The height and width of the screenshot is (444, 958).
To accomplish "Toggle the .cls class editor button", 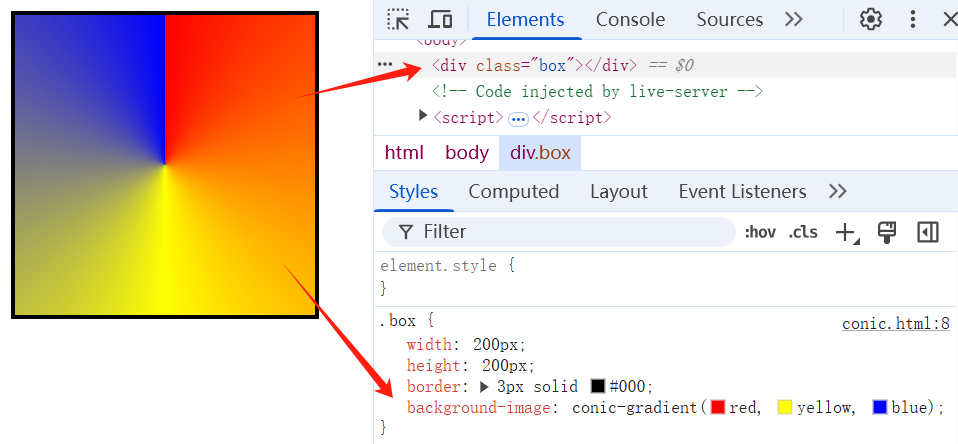I will coord(803,232).
